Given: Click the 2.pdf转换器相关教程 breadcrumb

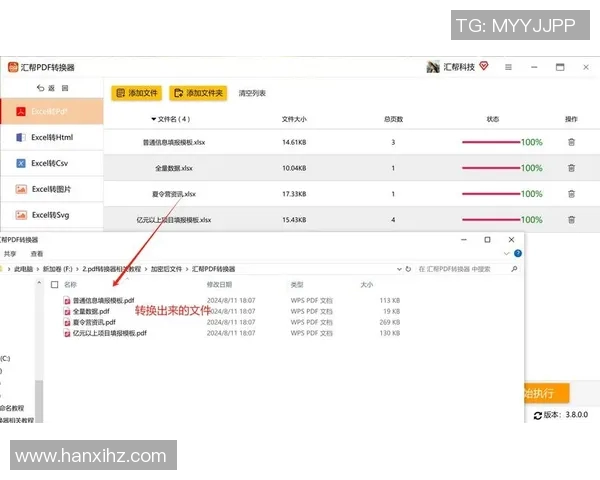Looking at the screenshot, I should tap(111, 269).
